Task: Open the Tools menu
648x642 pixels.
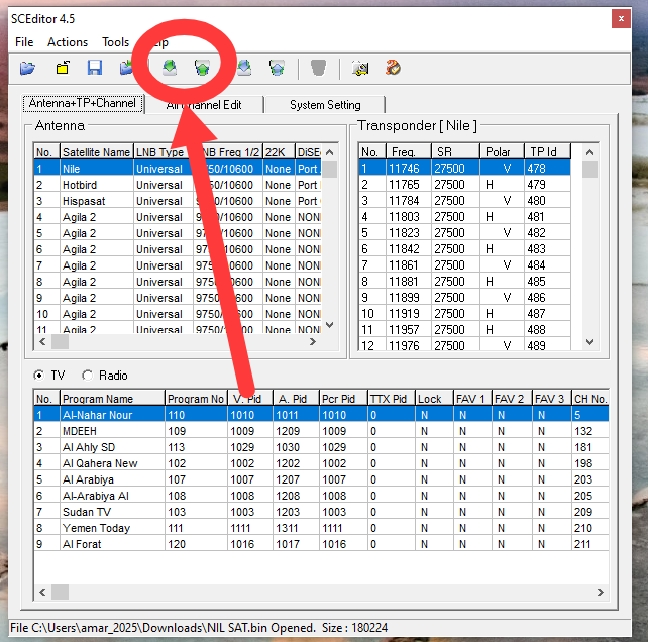Action: click(115, 42)
